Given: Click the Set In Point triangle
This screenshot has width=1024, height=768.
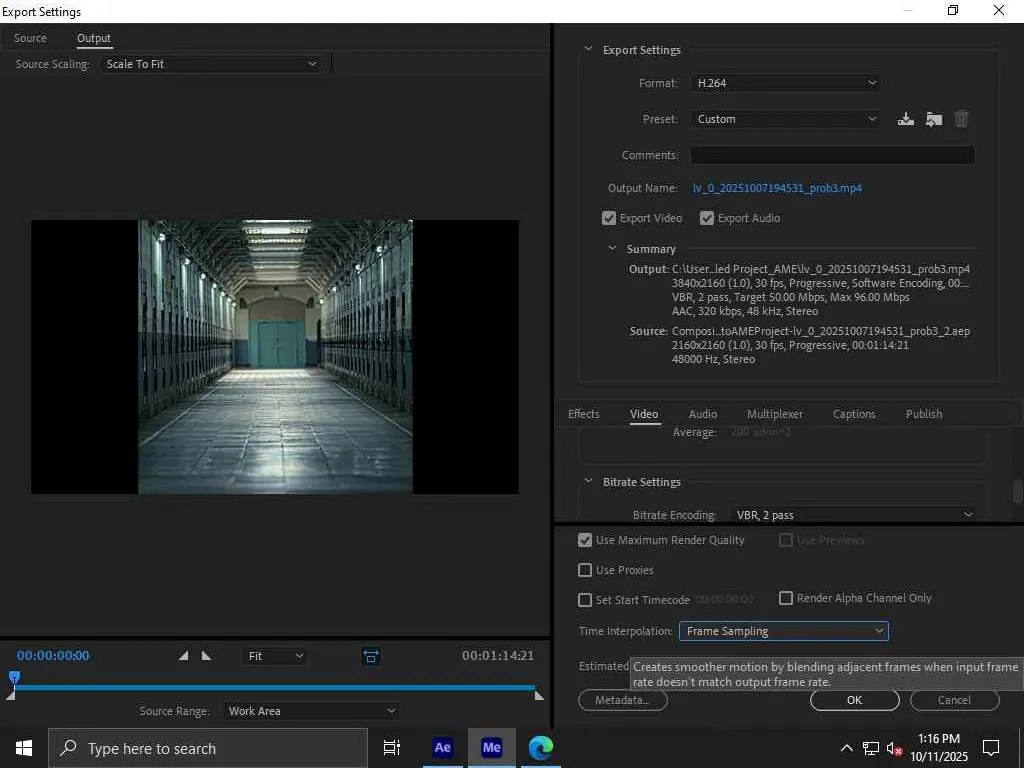Looking at the screenshot, I should pyautogui.click(x=183, y=656).
